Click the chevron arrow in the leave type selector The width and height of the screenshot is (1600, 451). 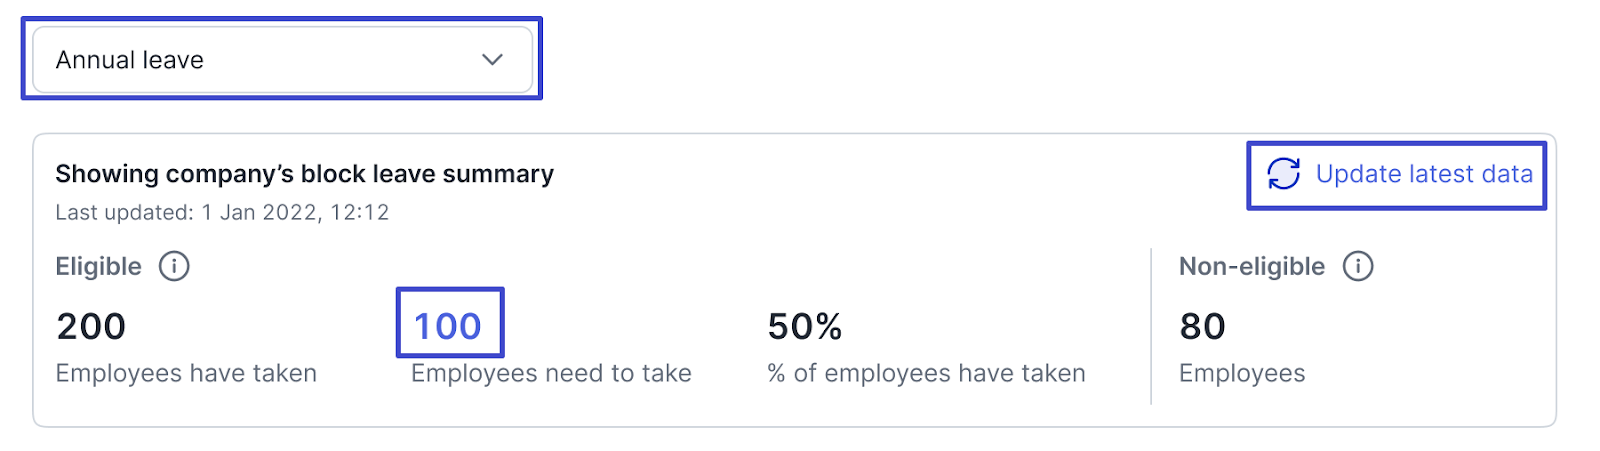click(x=492, y=60)
